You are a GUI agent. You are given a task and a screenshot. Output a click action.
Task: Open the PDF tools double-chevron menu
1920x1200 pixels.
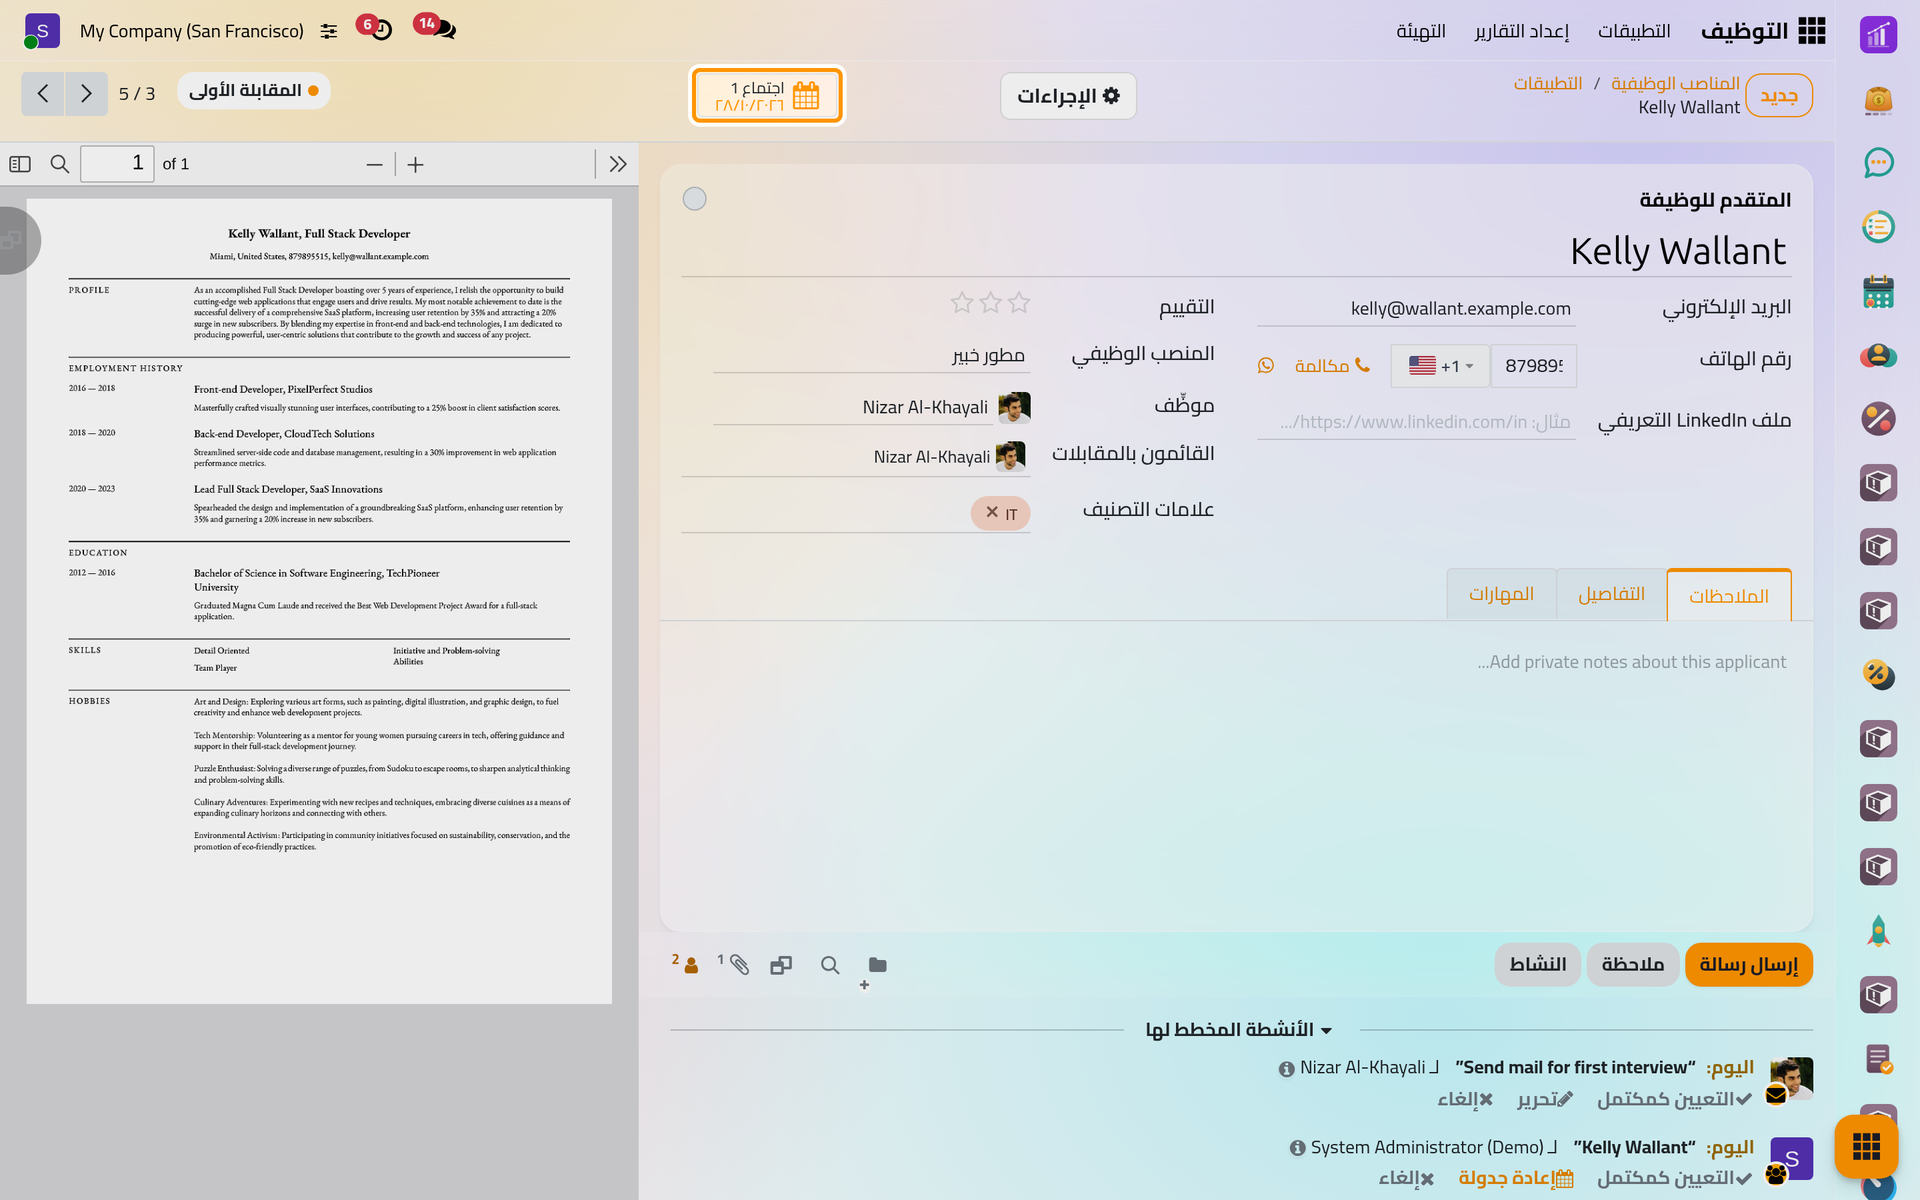pos(618,164)
